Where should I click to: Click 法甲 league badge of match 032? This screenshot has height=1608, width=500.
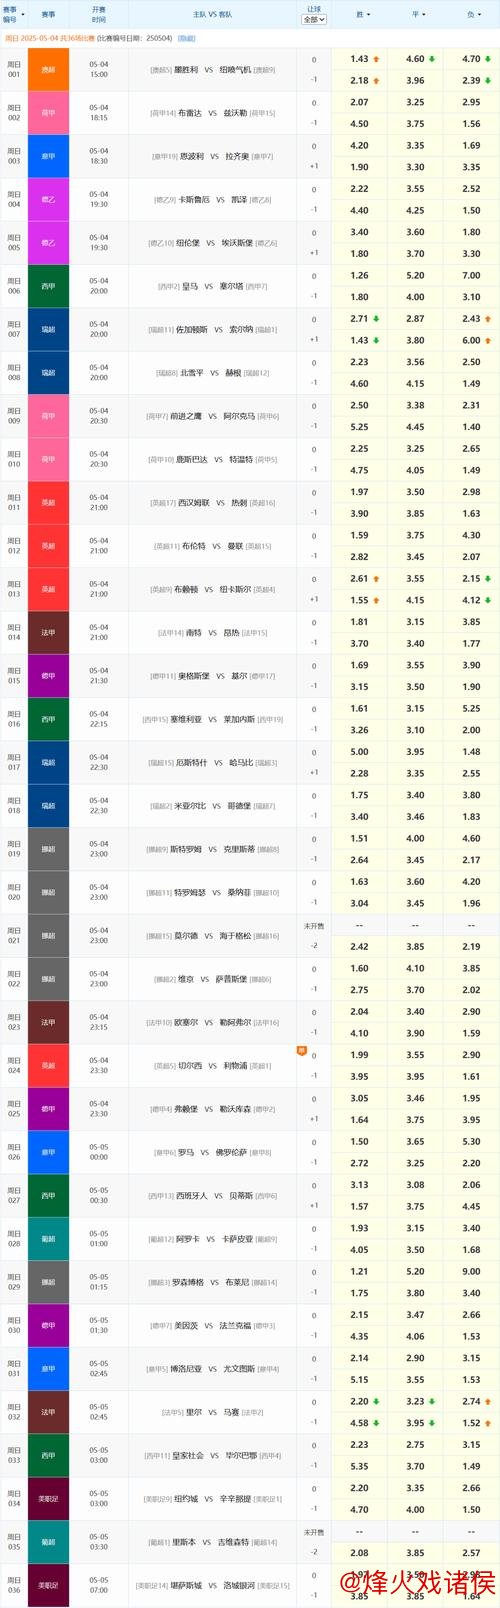pos(48,1412)
